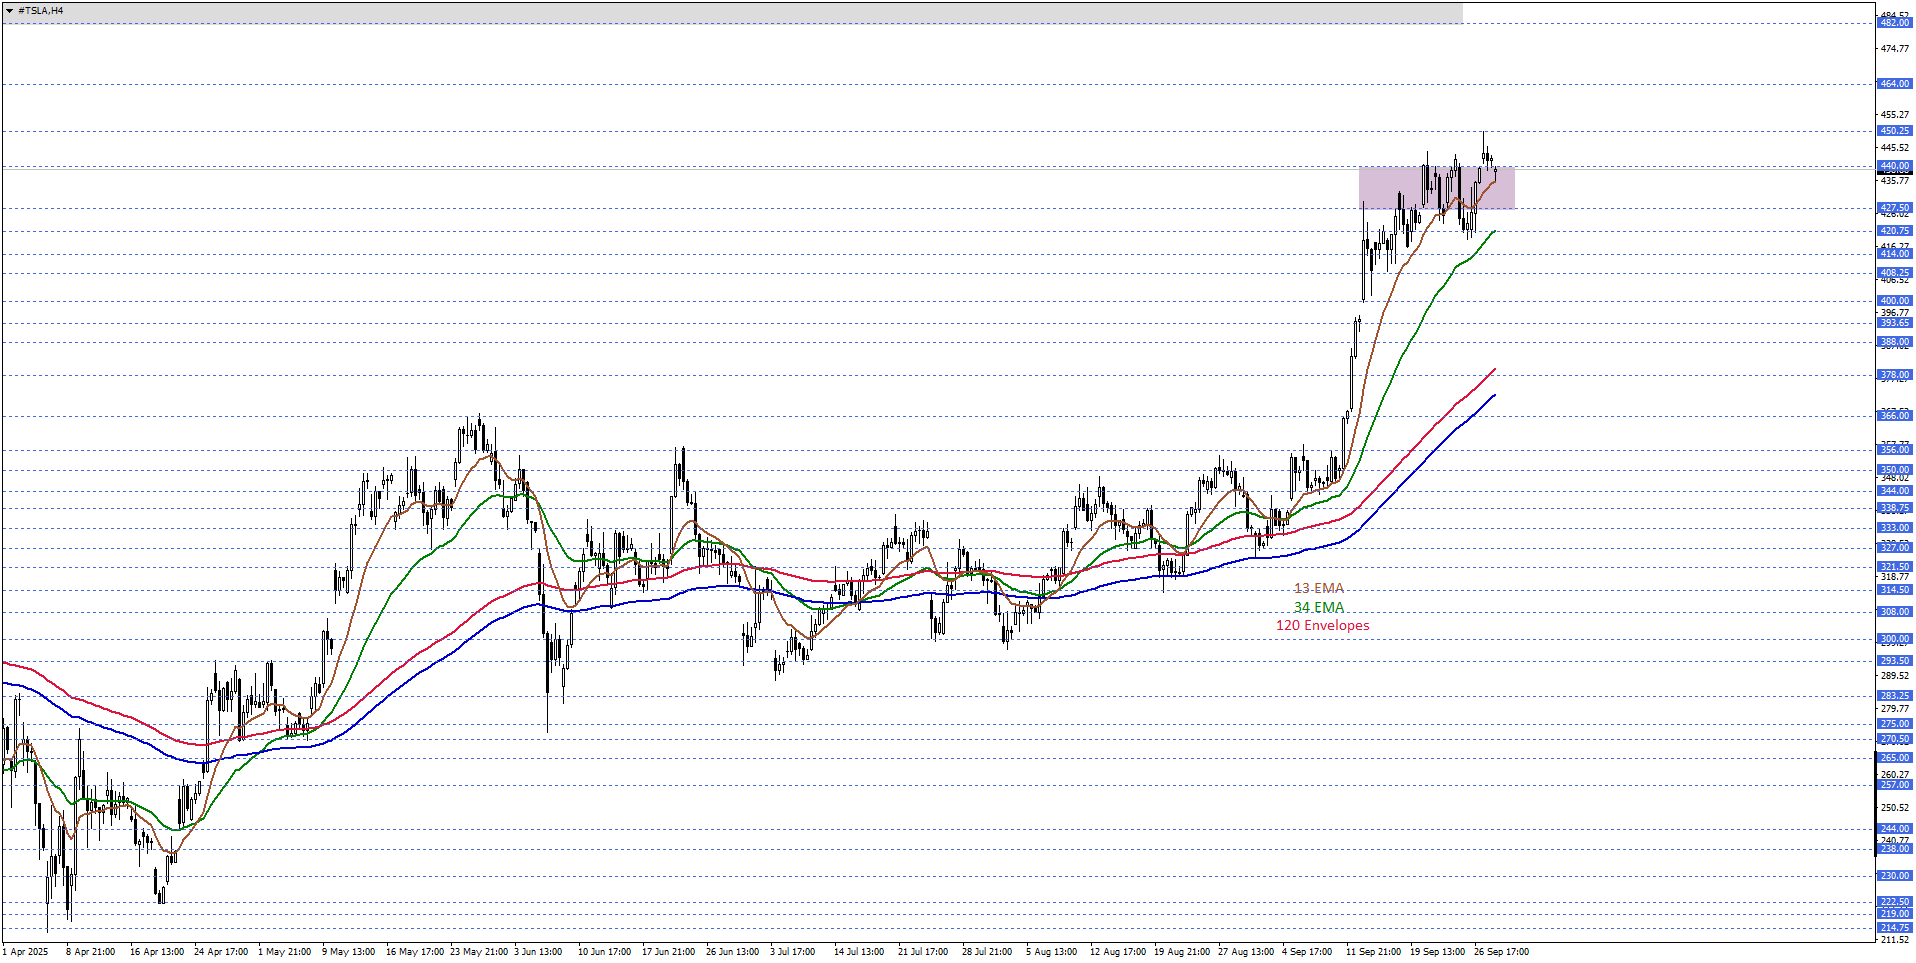Screen dimensions: 1916x963
Task: Click the 427.50 price level tag
Action: tap(1894, 208)
